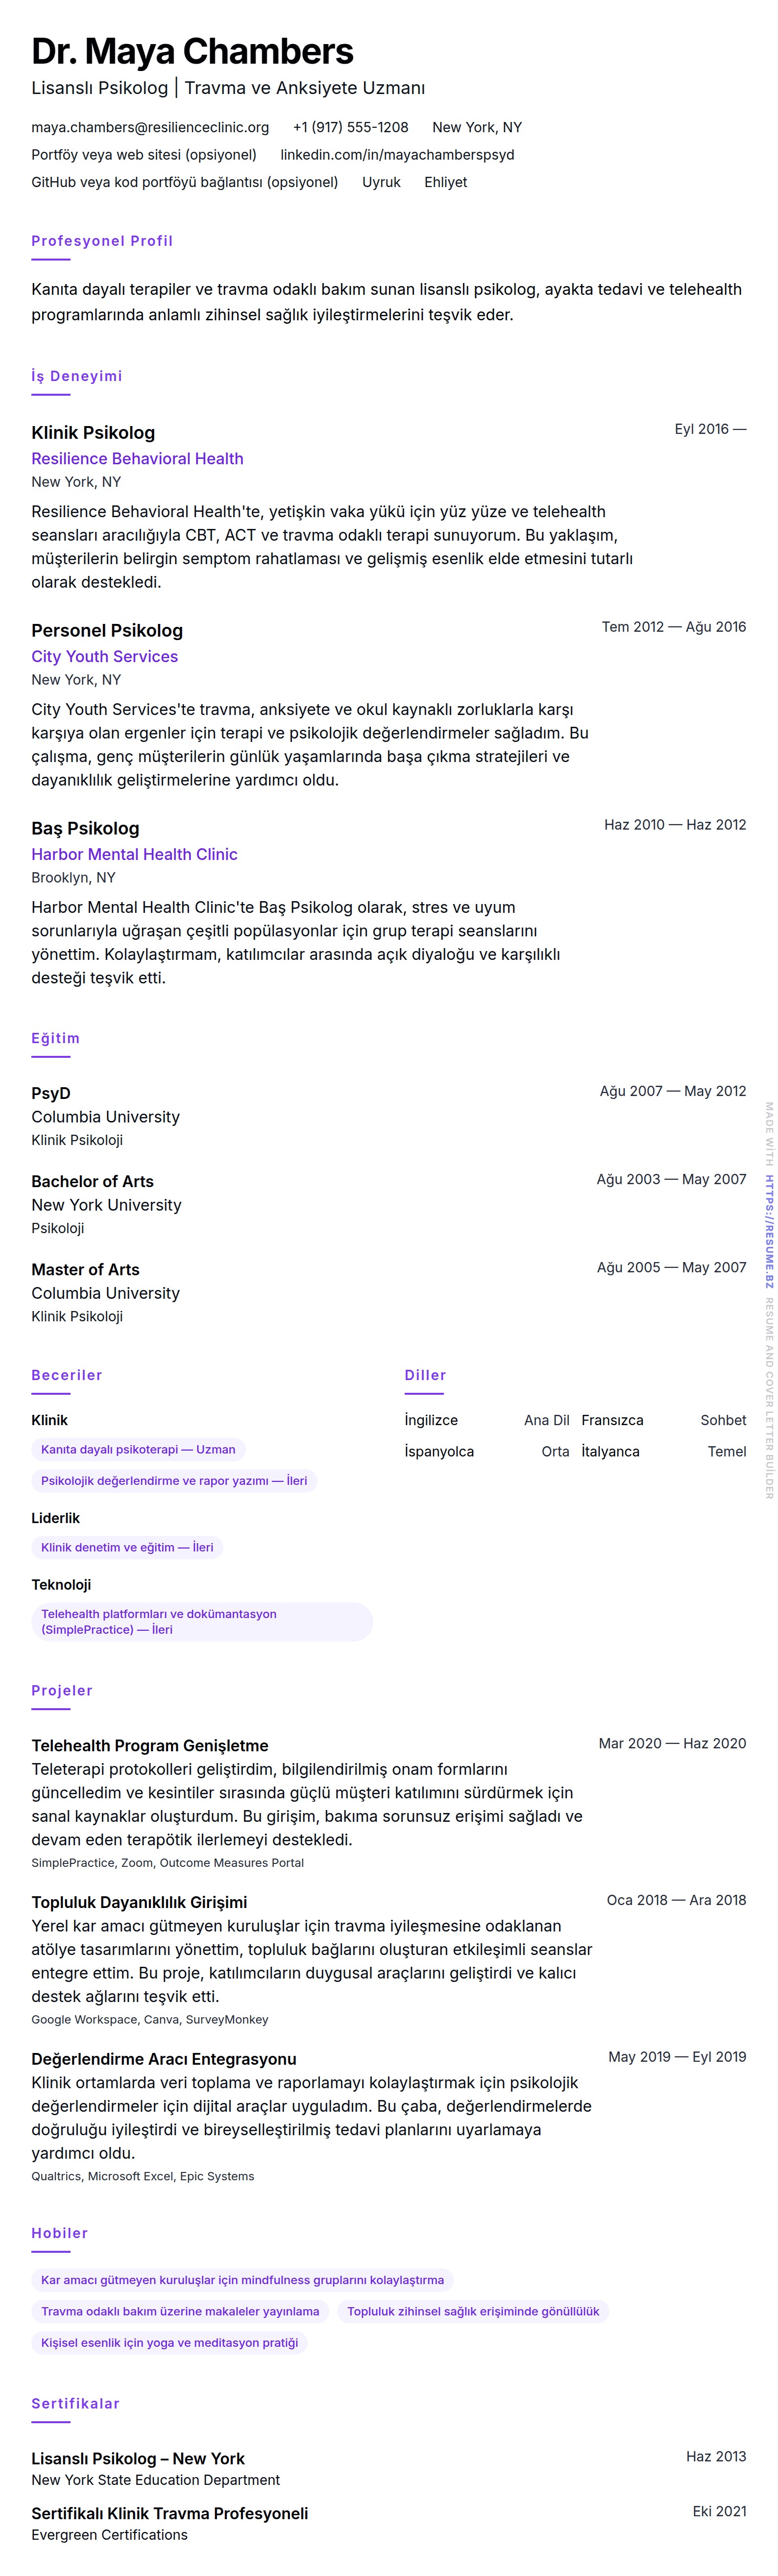Click the phone number +1 (917) 555-1208
The image size is (778, 2576).
(x=350, y=127)
